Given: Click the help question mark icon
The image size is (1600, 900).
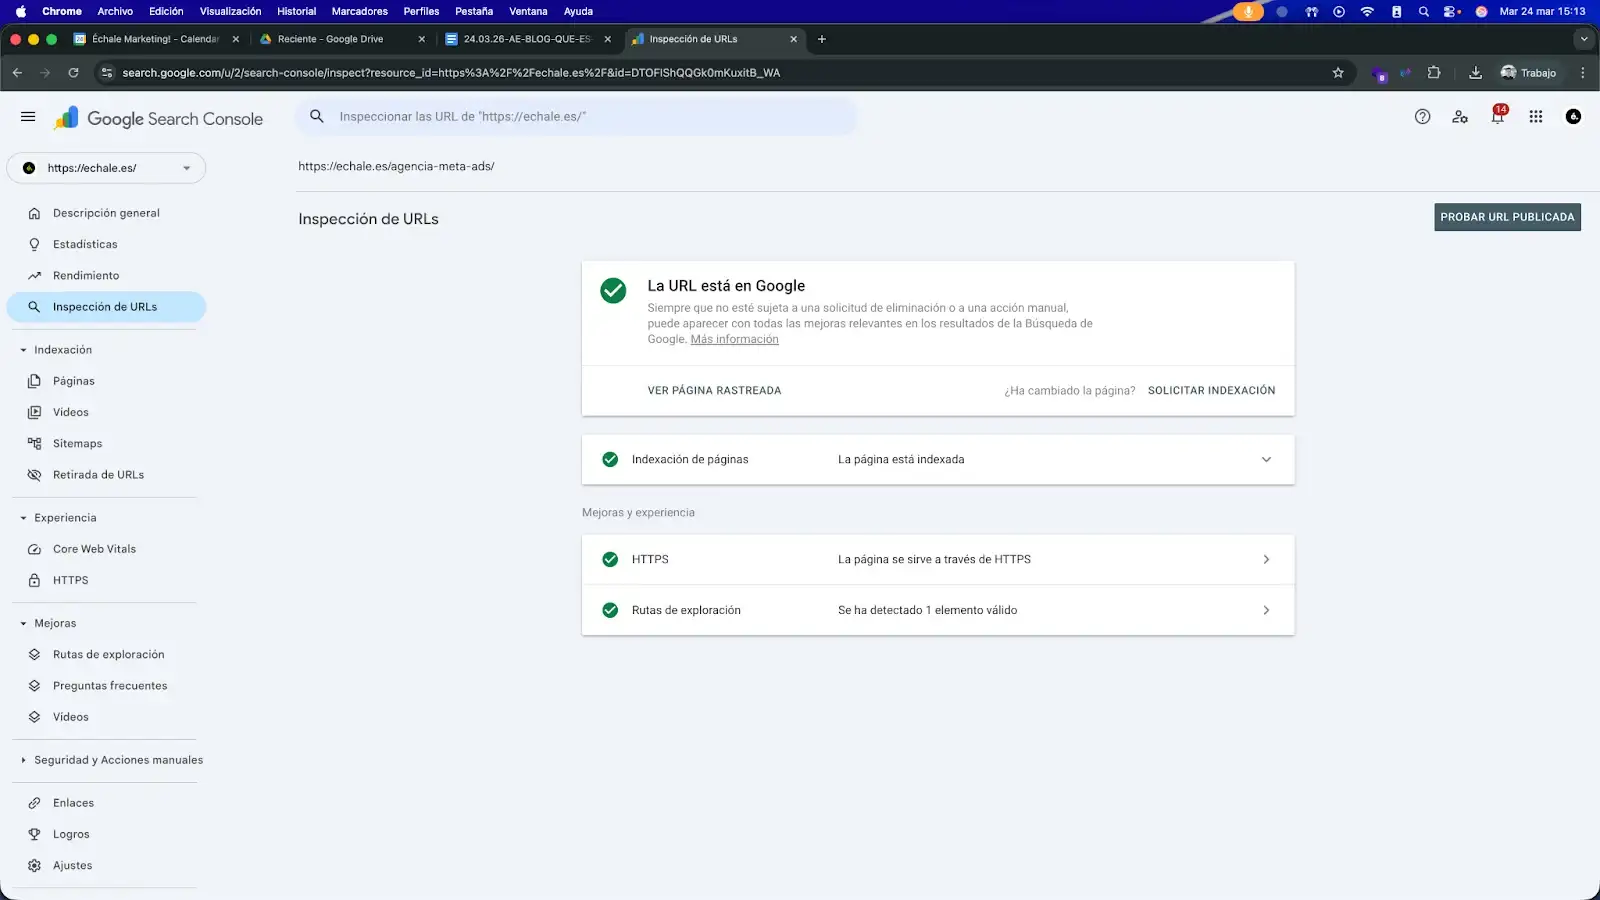Looking at the screenshot, I should click(1422, 117).
